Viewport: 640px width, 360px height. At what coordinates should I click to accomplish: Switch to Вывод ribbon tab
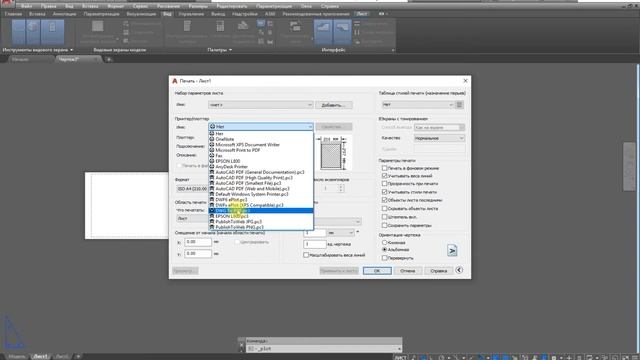[x=218, y=14]
